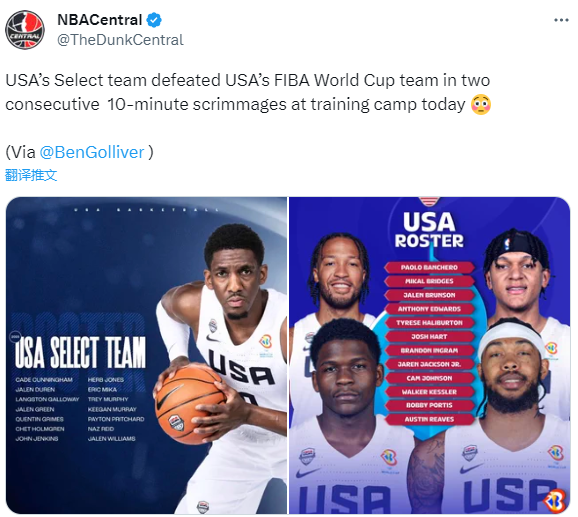Click the Tyrese Haliburton roster label
Screen dimensions: 578x517
pos(429,323)
